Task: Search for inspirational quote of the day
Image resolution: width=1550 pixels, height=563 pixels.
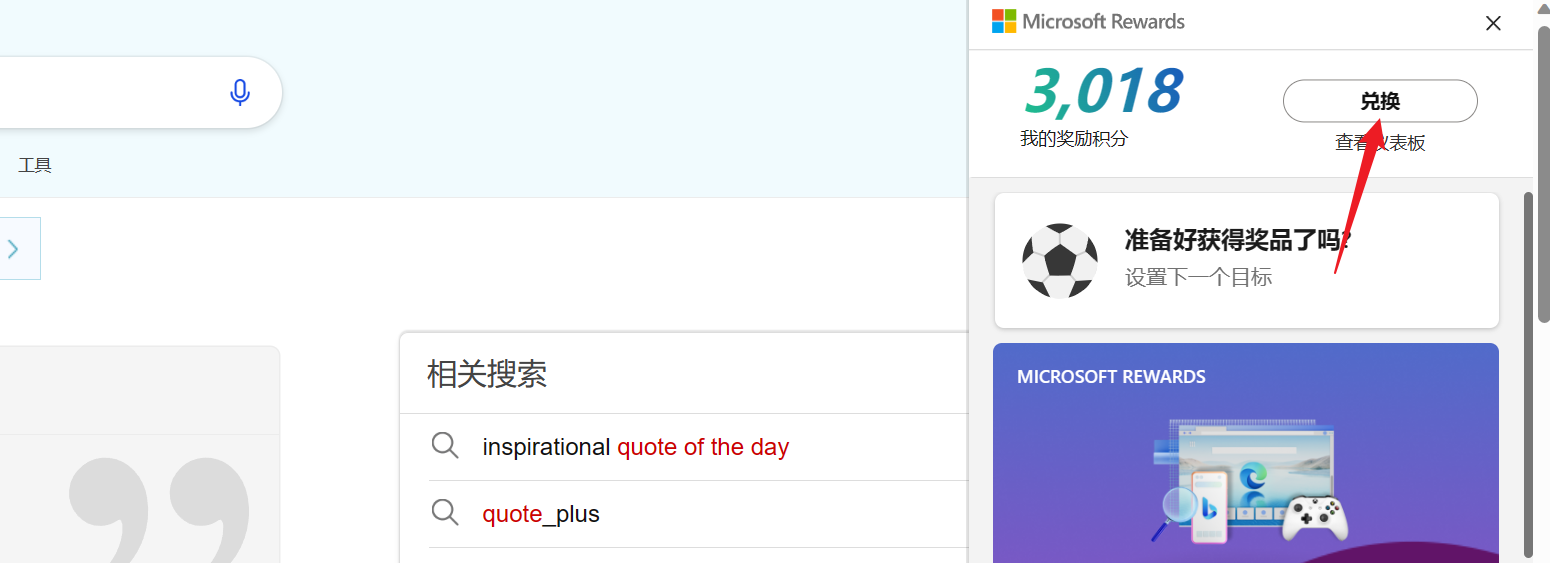Action: [635, 447]
